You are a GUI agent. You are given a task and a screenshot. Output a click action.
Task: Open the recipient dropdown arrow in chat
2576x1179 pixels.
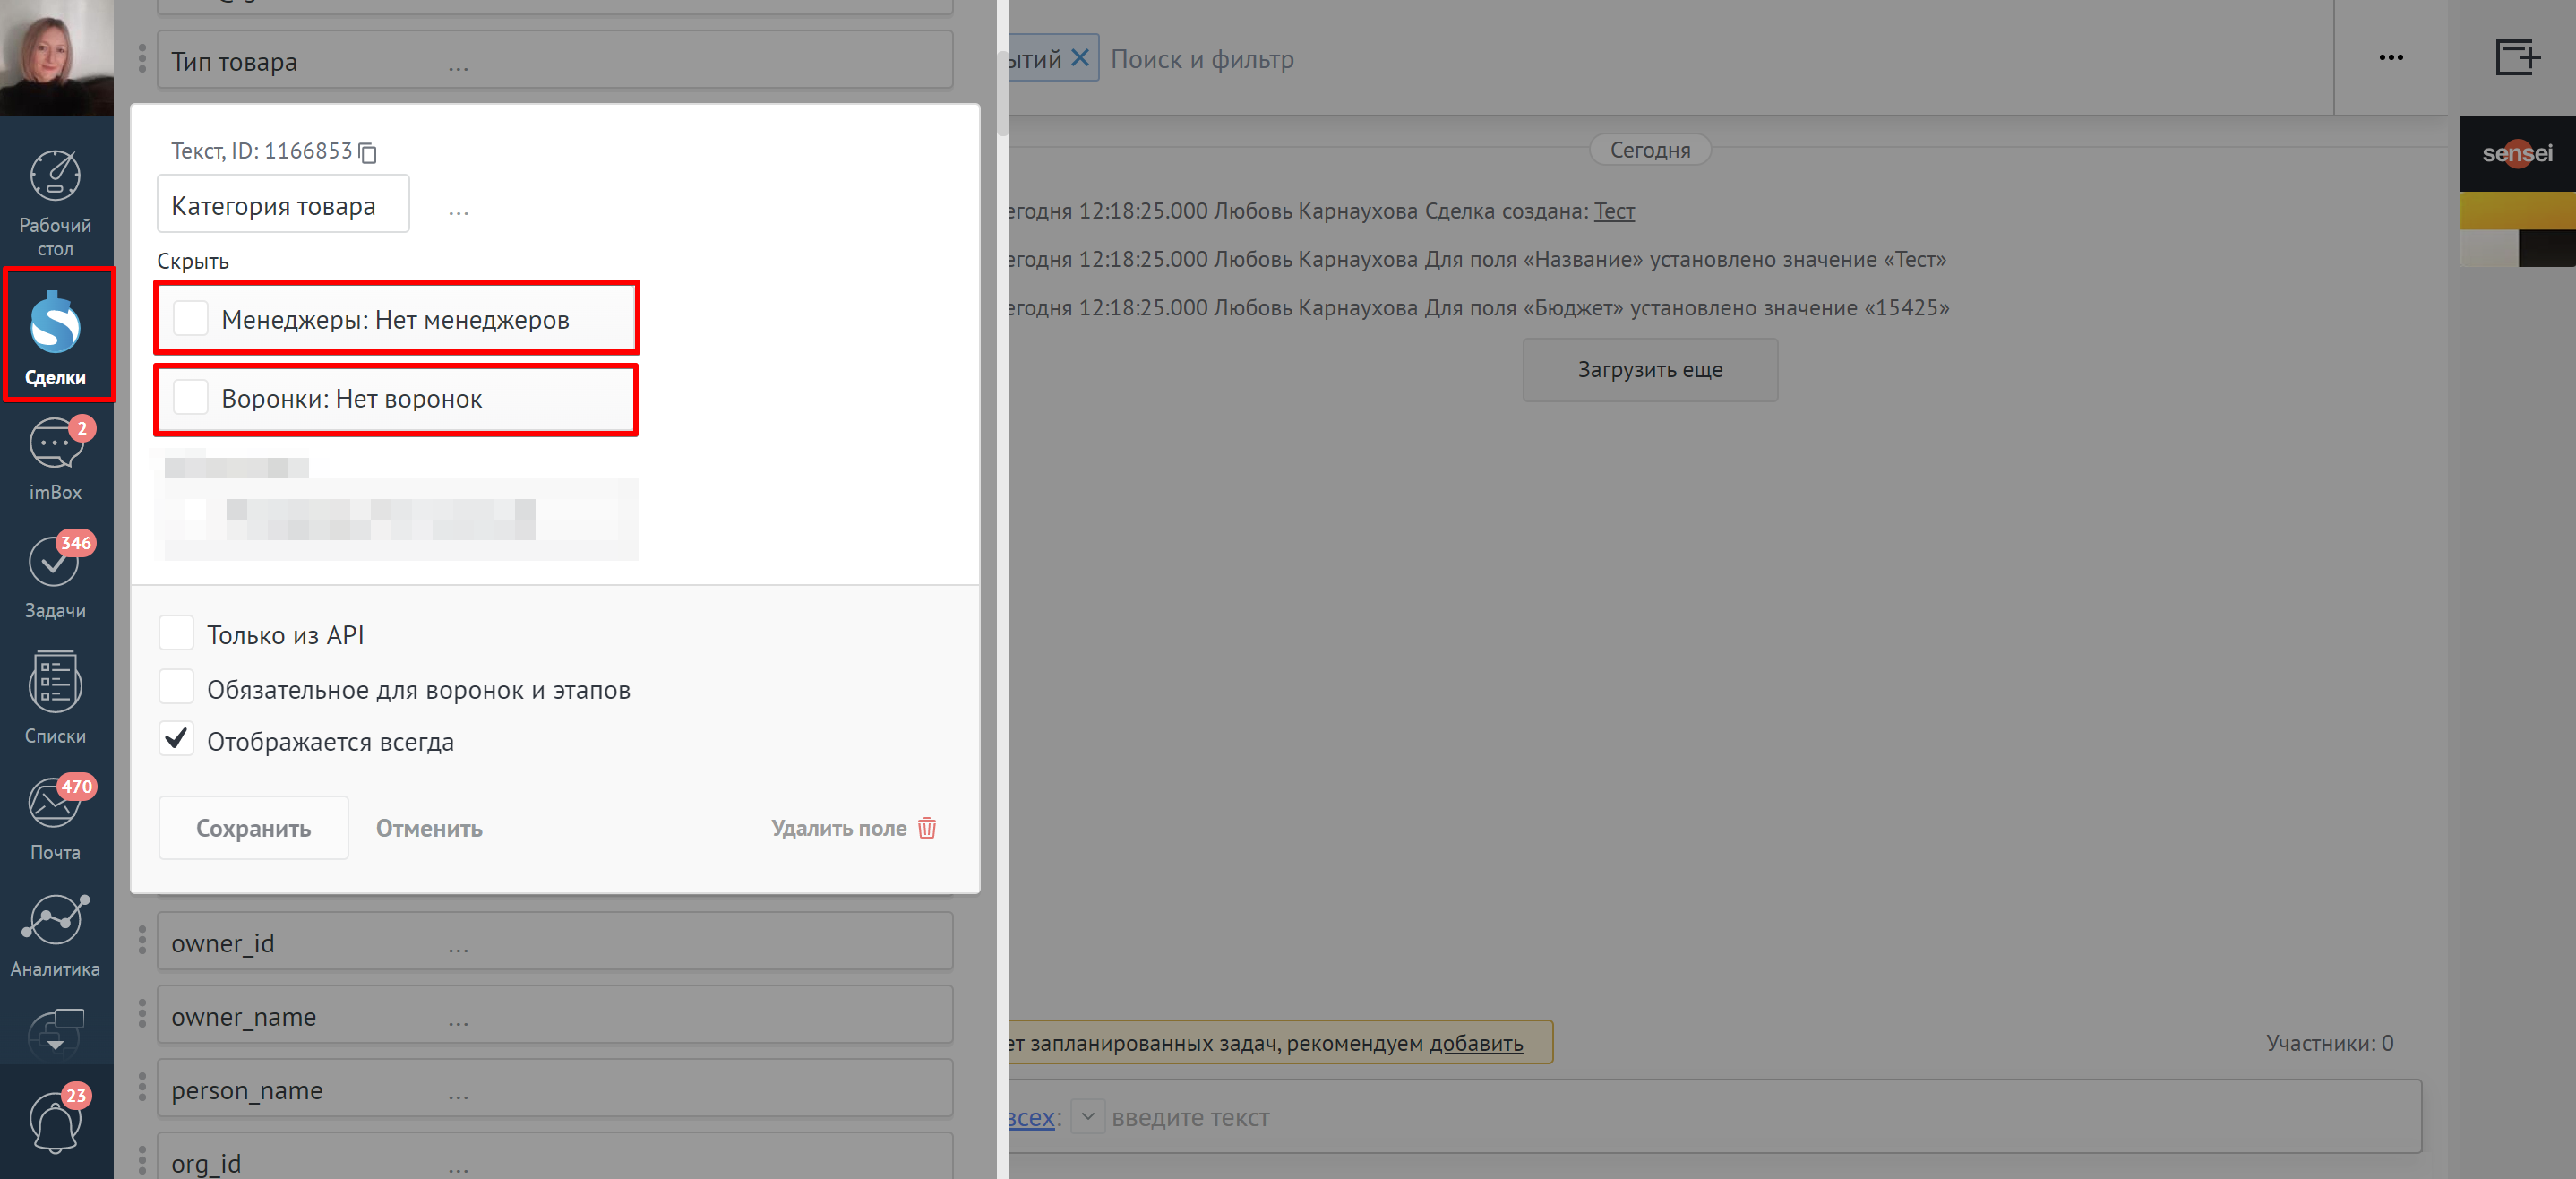[x=1088, y=1117]
